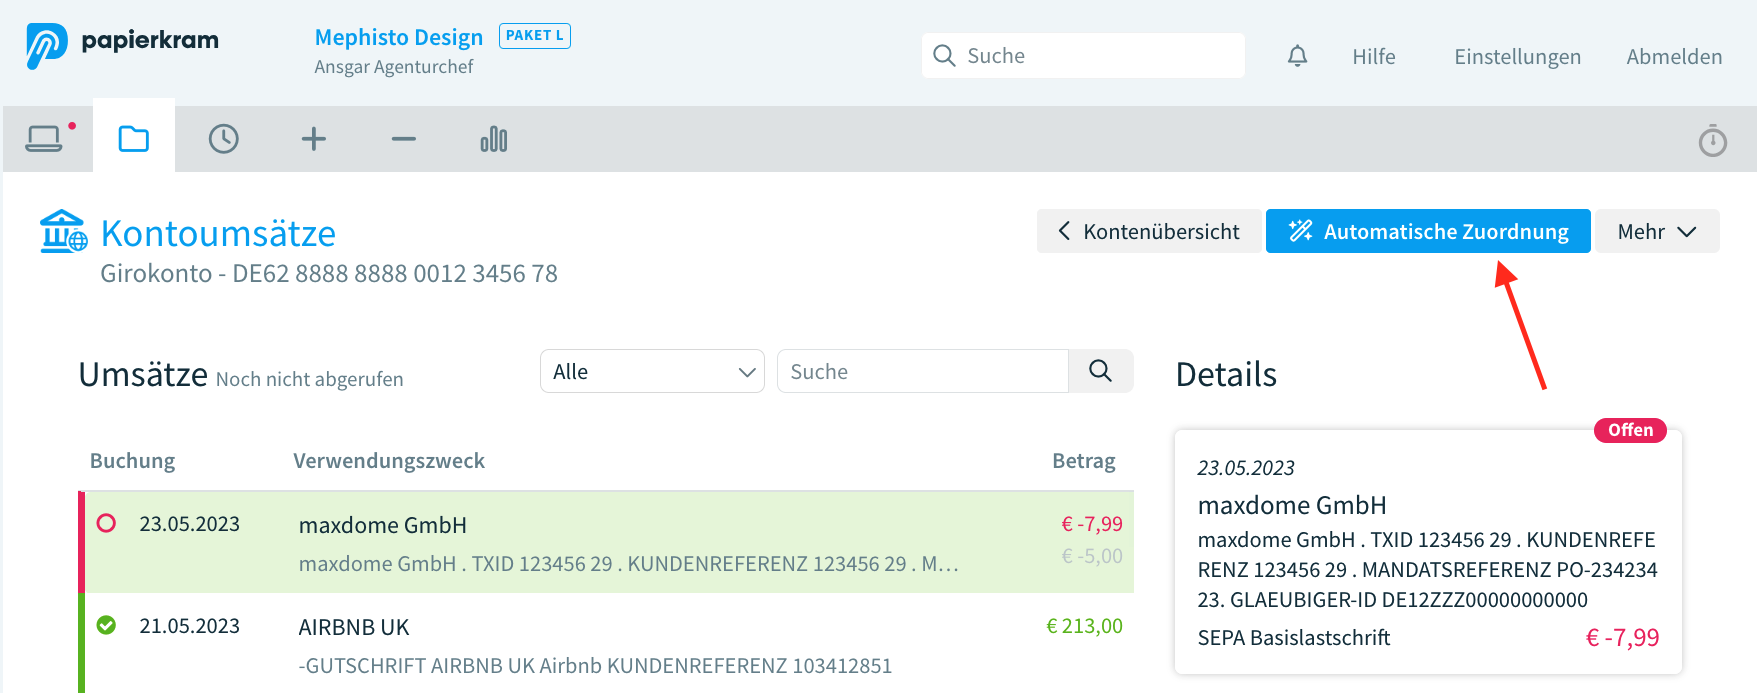The height and width of the screenshot is (693, 1757).
Task: Toggle the open status circle on maxdome row
Action: 106,523
